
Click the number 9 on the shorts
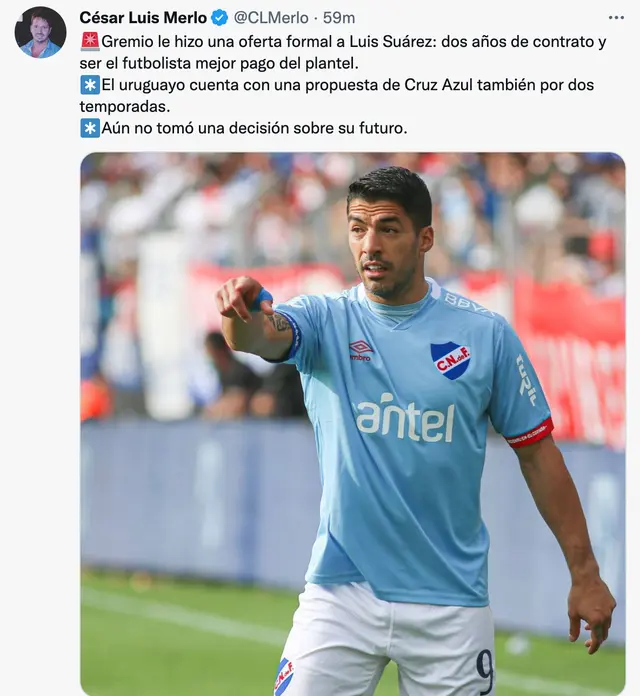(x=485, y=671)
